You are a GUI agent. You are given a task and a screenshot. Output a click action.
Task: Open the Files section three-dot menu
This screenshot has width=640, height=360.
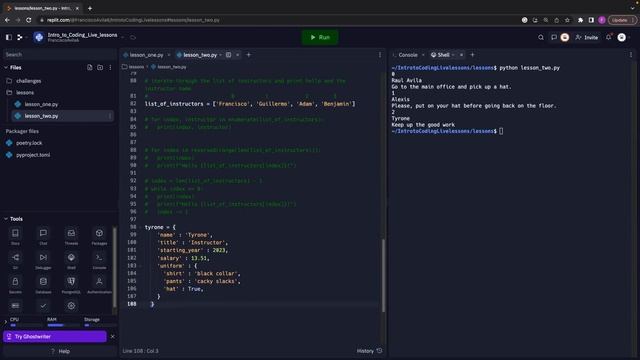(x=110, y=67)
